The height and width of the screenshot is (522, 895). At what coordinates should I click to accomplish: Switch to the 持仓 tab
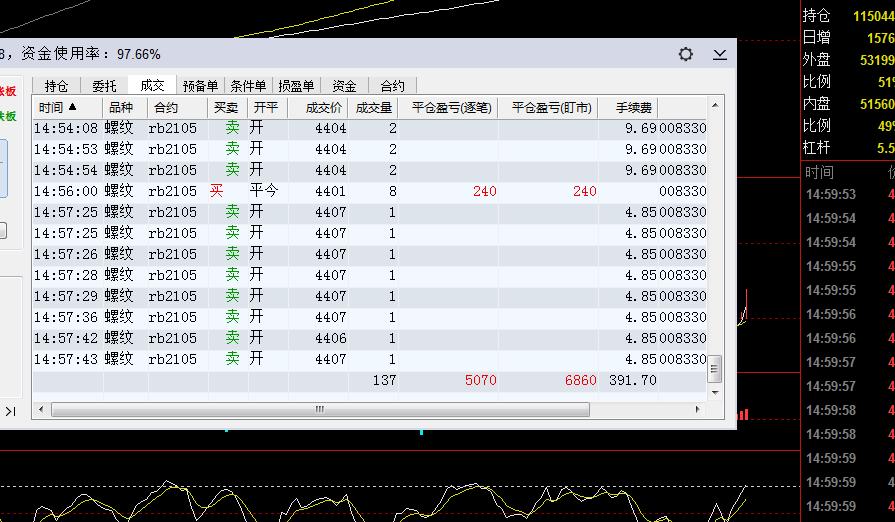tap(57, 86)
